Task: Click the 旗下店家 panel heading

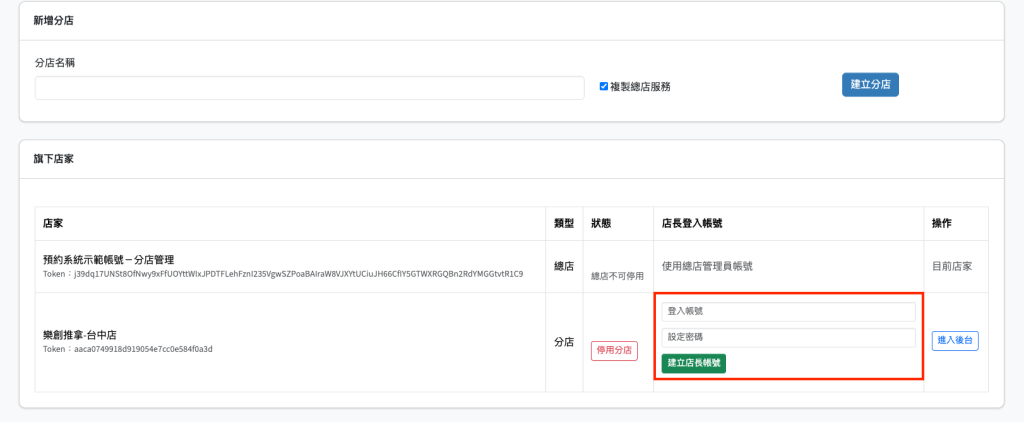Action: tap(54, 159)
